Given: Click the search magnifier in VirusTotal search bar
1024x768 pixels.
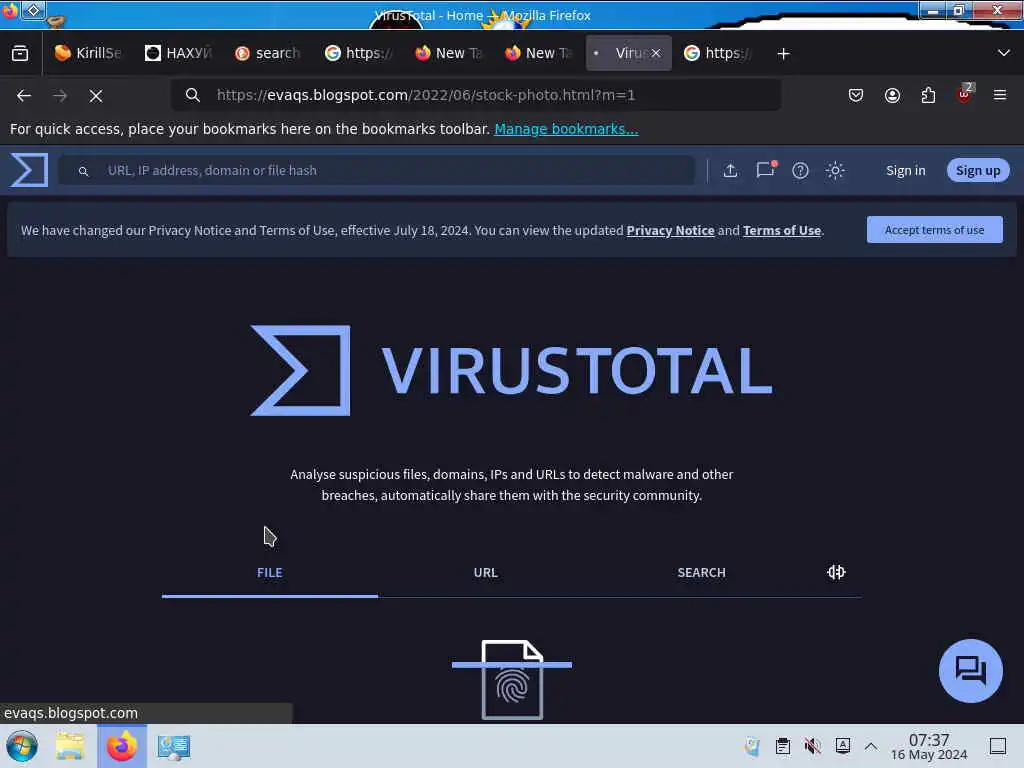Looking at the screenshot, I should point(83,171).
